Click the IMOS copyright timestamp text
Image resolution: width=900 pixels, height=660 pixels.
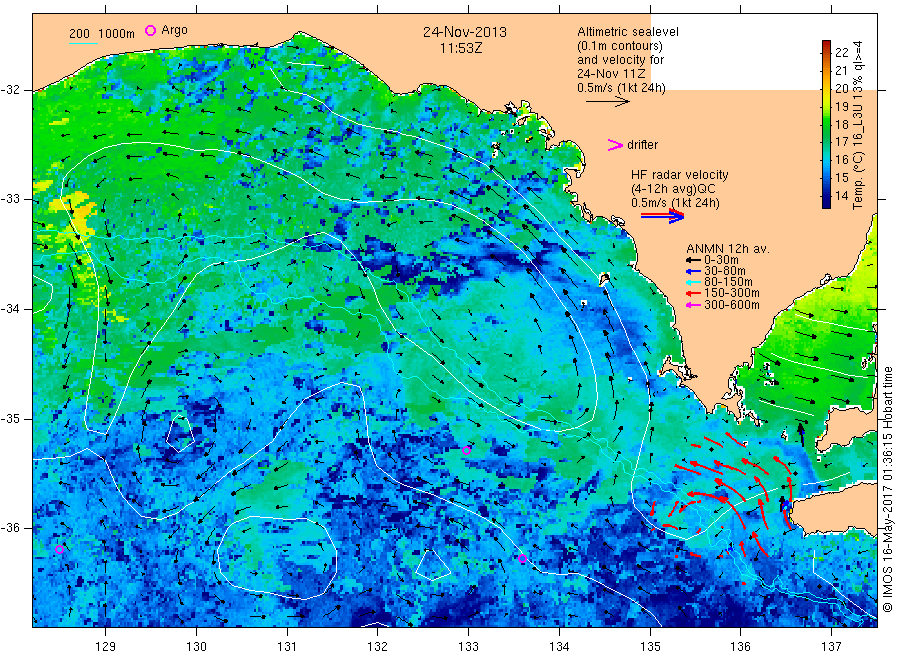[x=888, y=489]
